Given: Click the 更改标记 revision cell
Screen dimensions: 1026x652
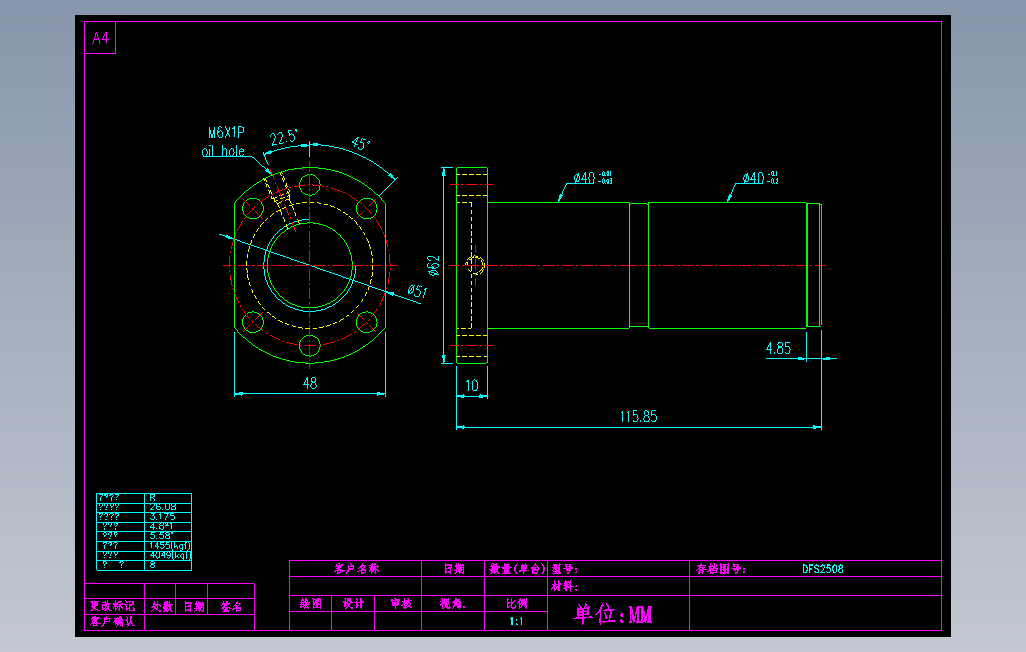Looking at the screenshot, I should (113, 606).
